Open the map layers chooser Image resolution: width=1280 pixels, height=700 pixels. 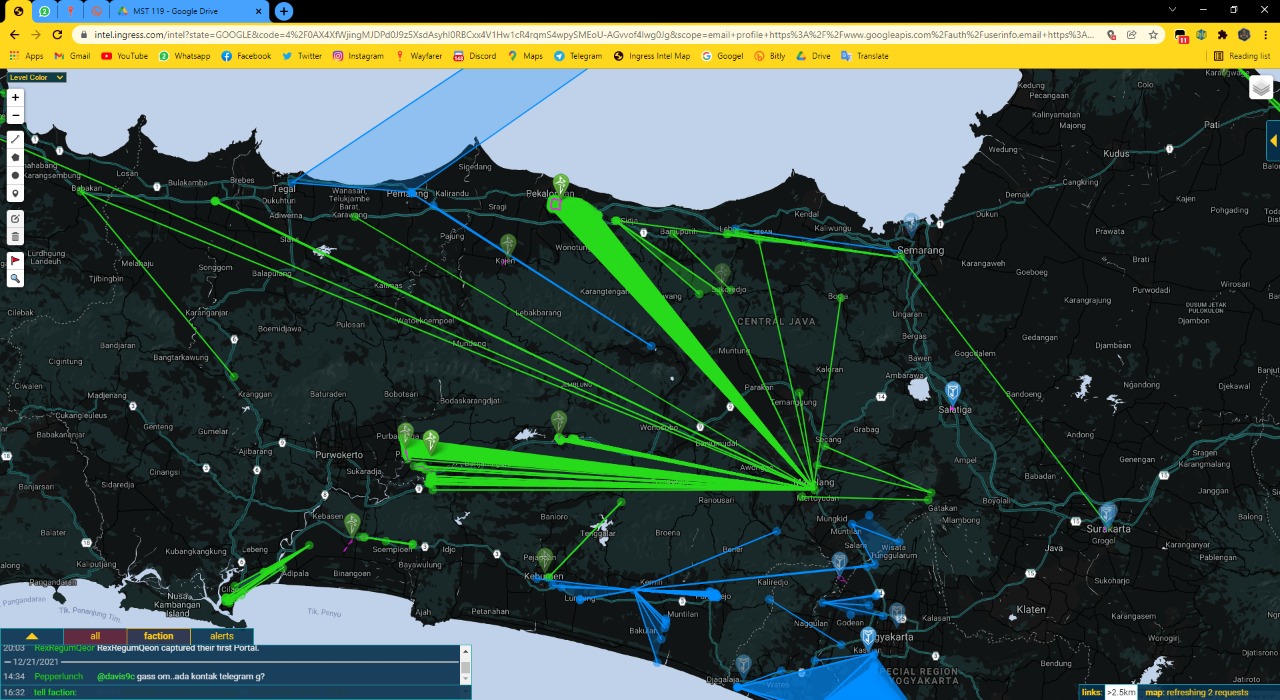pos(1261,88)
